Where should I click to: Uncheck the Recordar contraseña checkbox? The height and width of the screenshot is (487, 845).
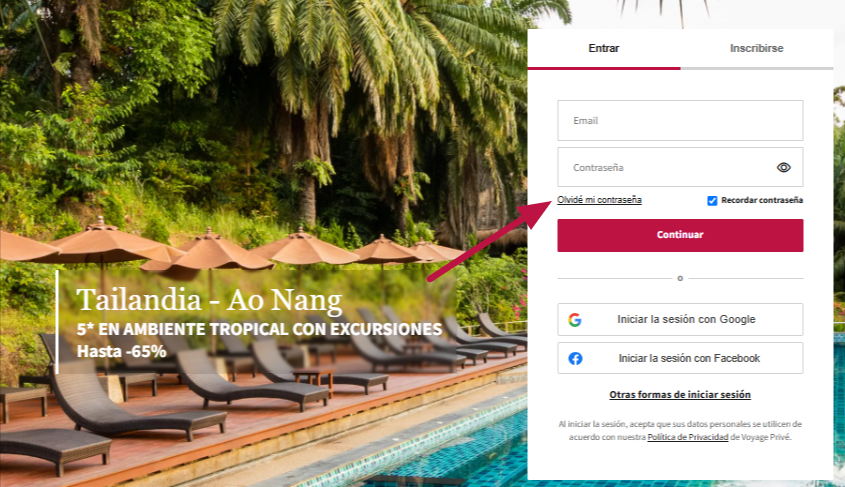click(712, 200)
